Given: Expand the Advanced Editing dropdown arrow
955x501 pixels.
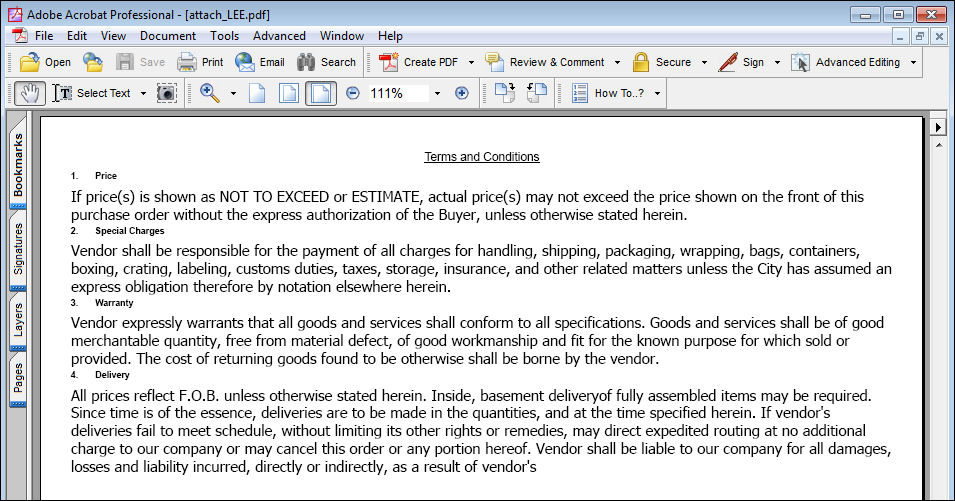Looking at the screenshot, I should (913, 63).
